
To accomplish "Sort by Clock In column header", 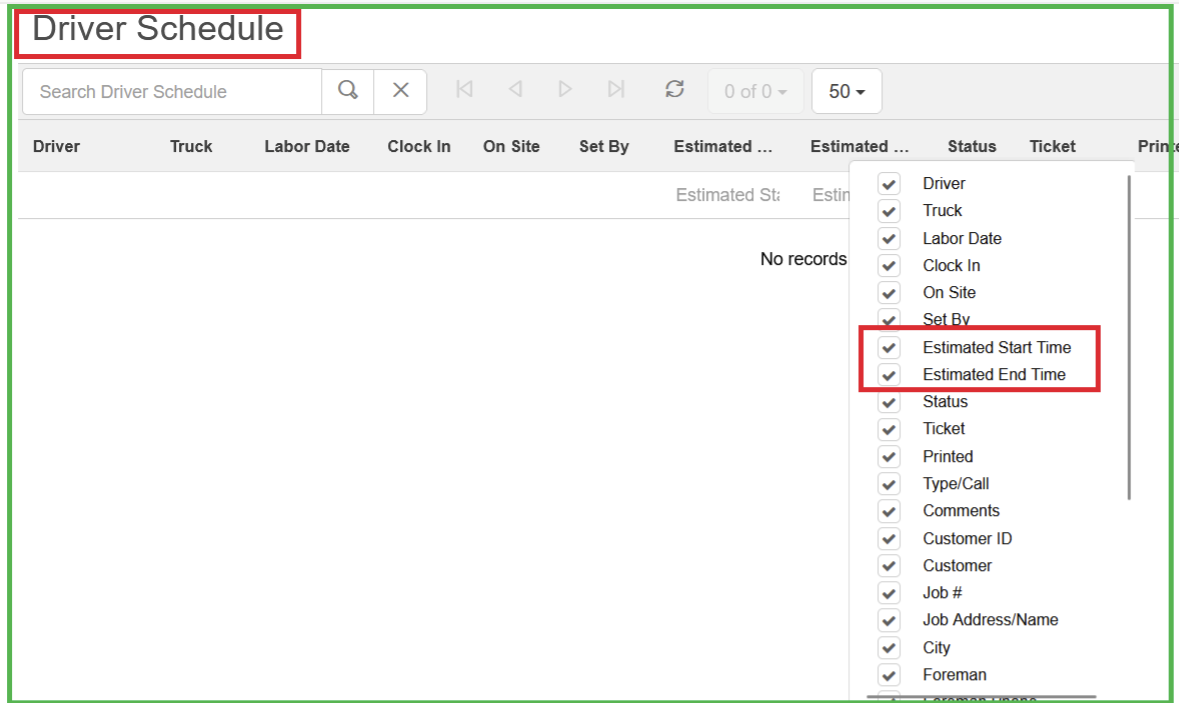I will (419, 146).
